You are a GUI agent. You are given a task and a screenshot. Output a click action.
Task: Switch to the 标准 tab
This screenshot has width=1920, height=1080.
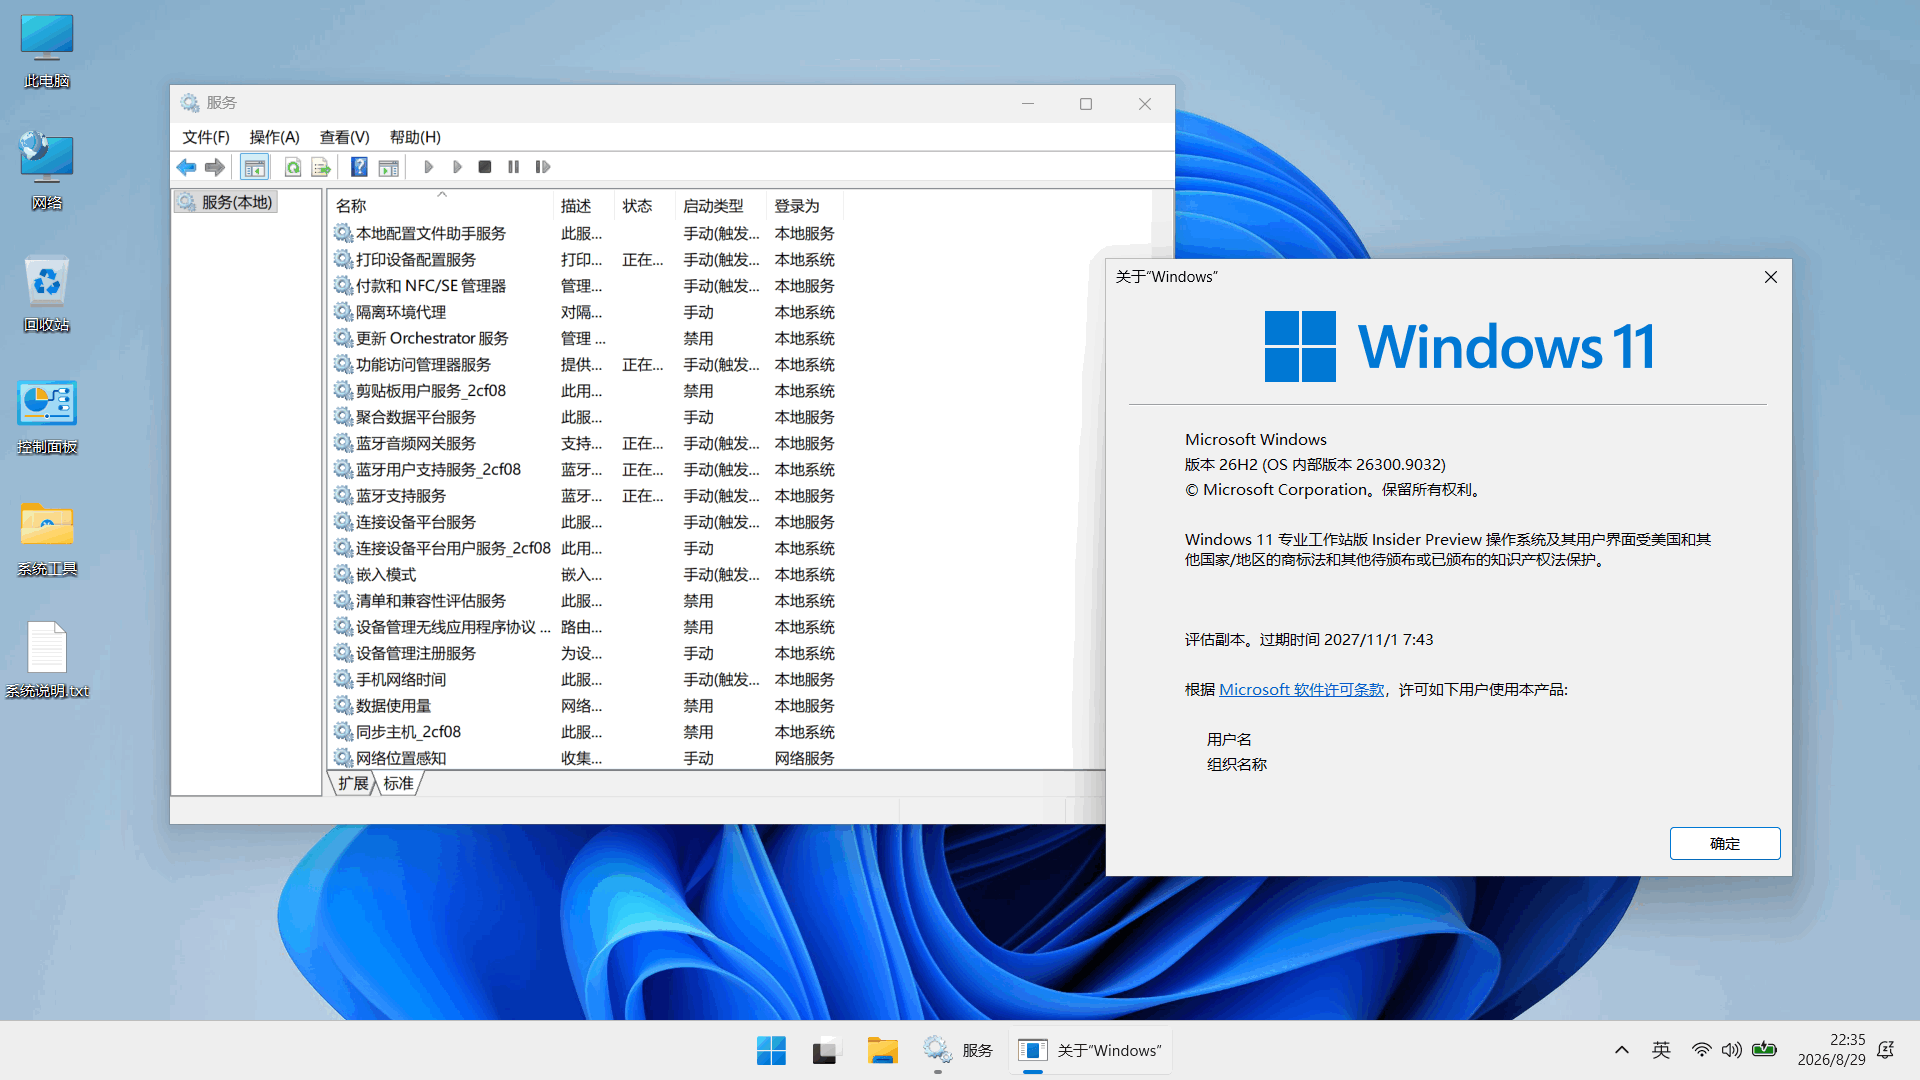(398, 783)
